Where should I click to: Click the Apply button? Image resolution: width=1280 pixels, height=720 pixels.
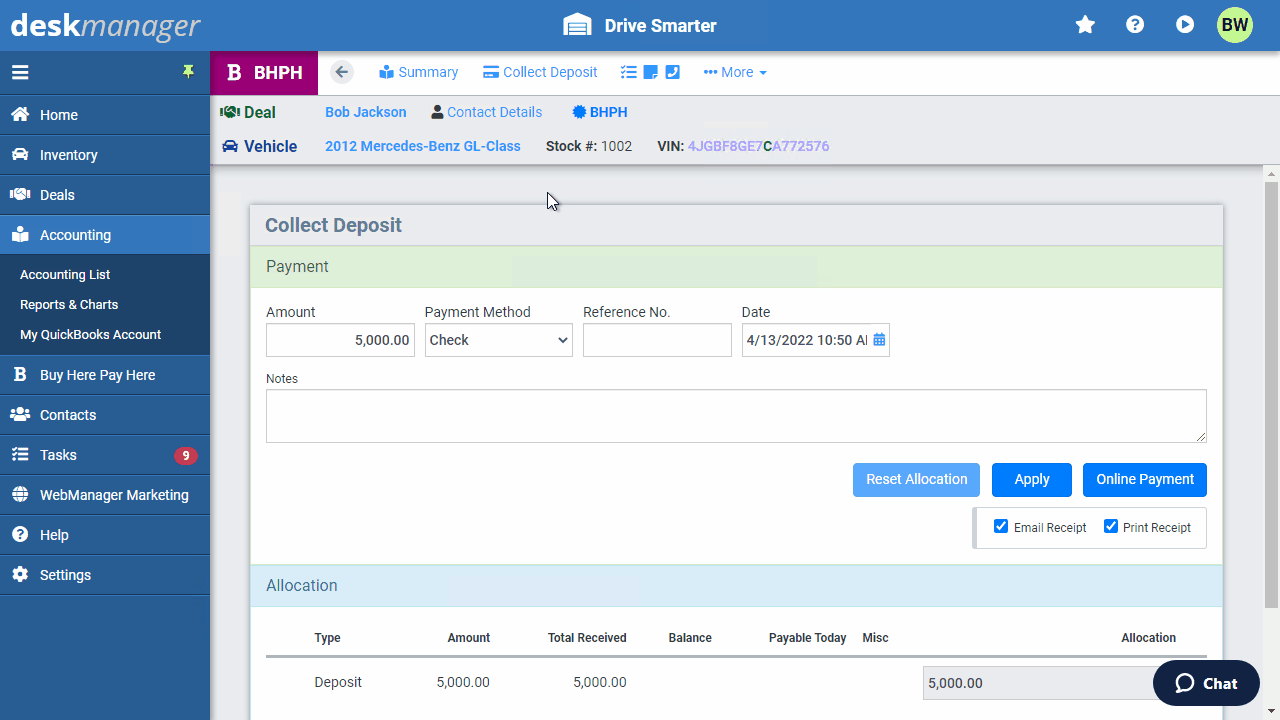(1031, 479)
